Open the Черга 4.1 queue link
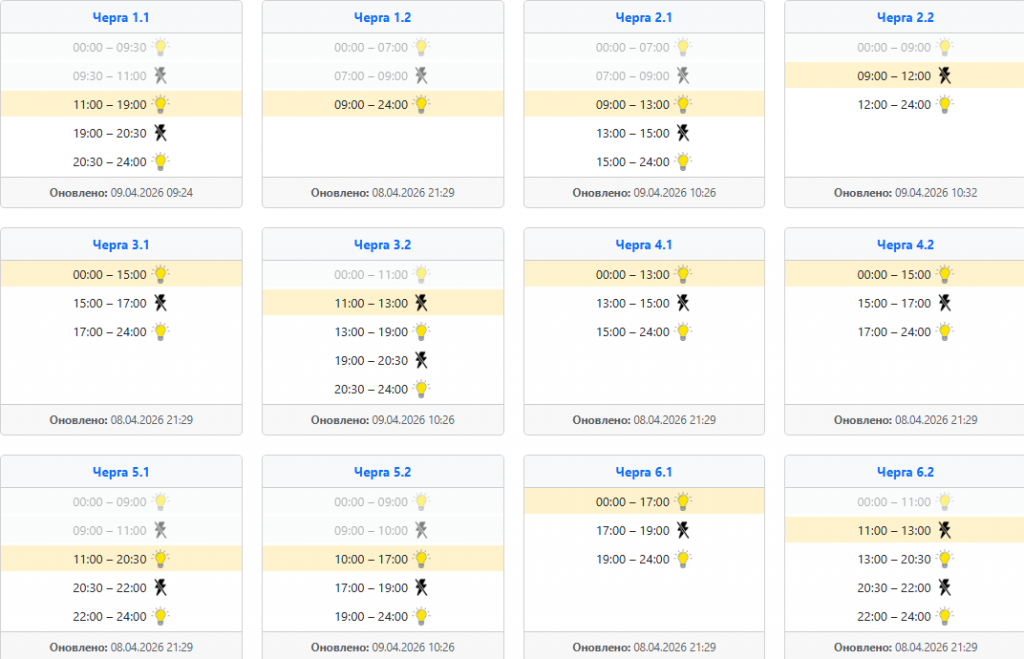This screenshot has width=1024, height=659. pos(644,245)
